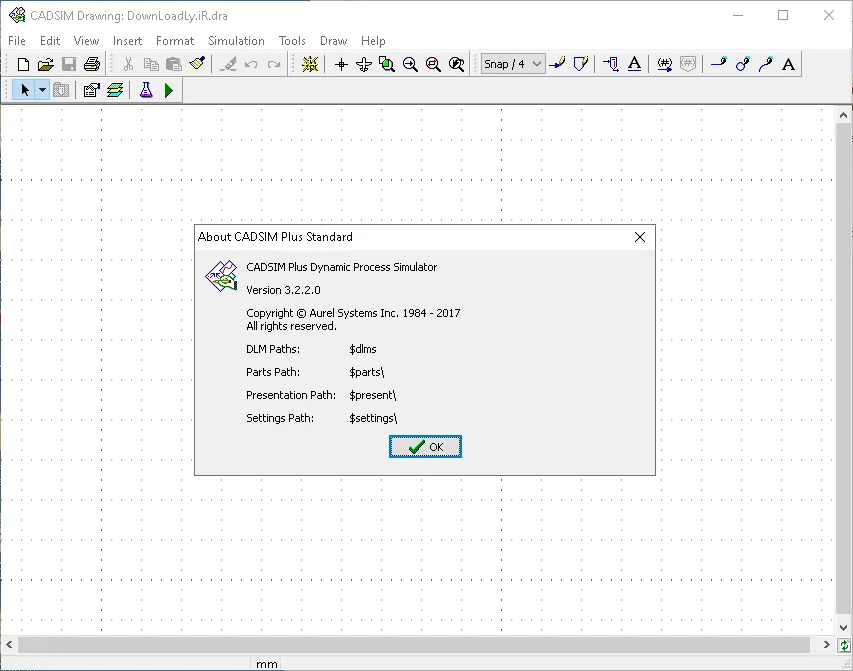Open the View menu
The height and width of the screenshot is (671, 853).
(x=86, y=41)
